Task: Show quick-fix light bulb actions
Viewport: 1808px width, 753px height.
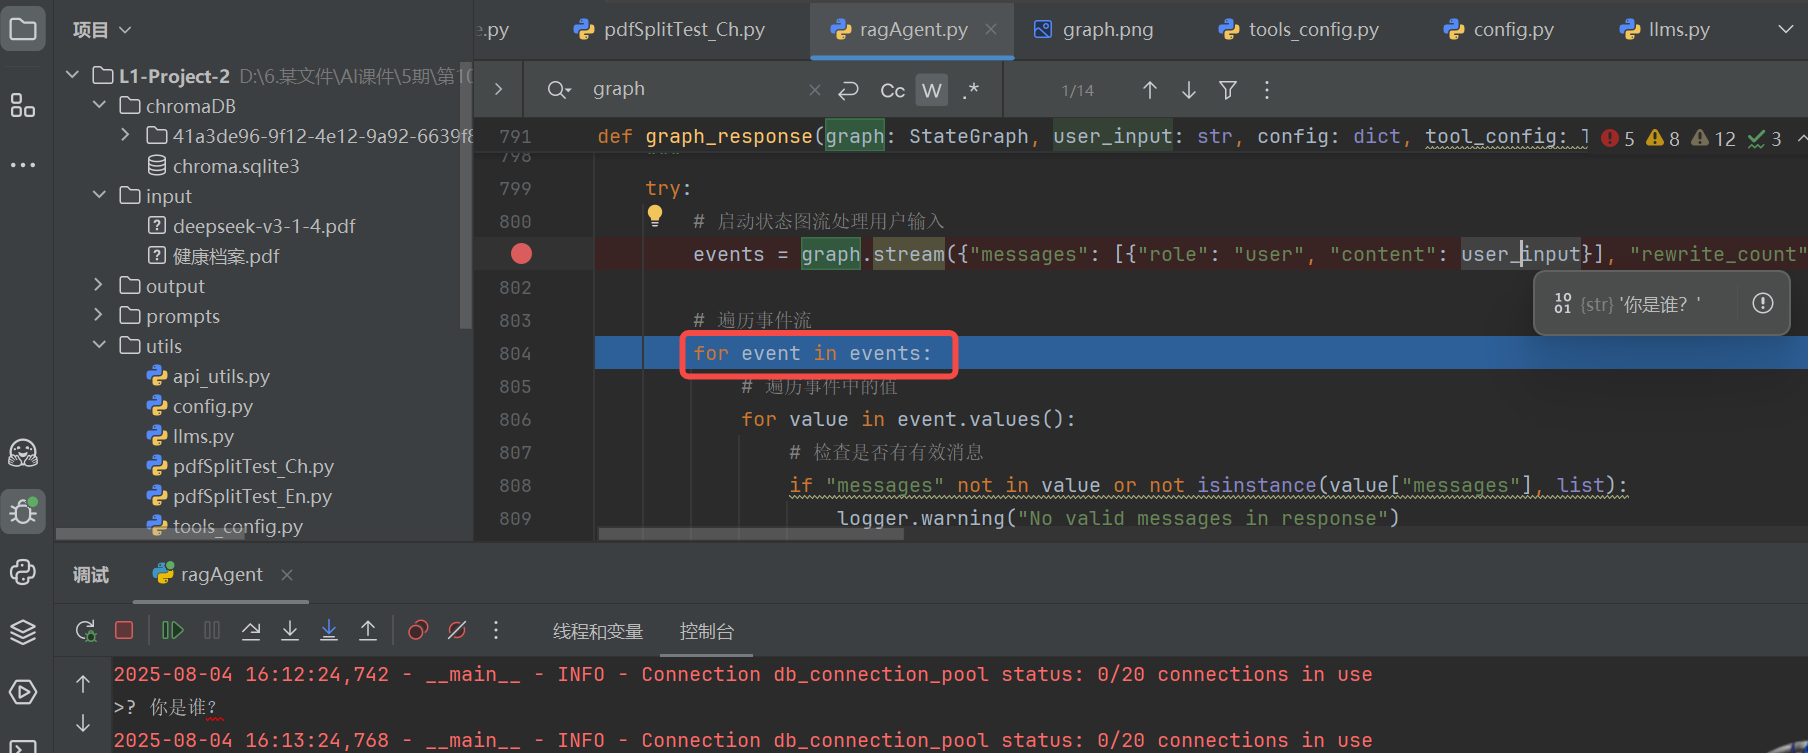Action: pos(655,215)
